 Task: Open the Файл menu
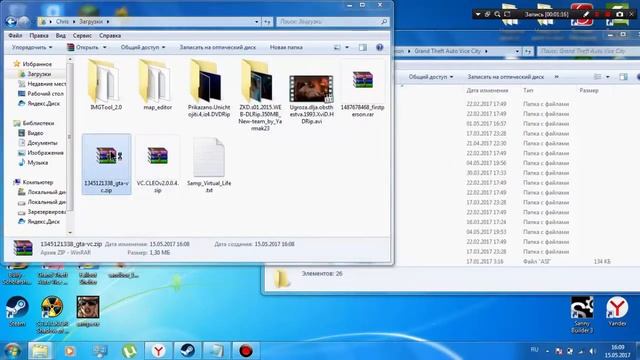16,36
